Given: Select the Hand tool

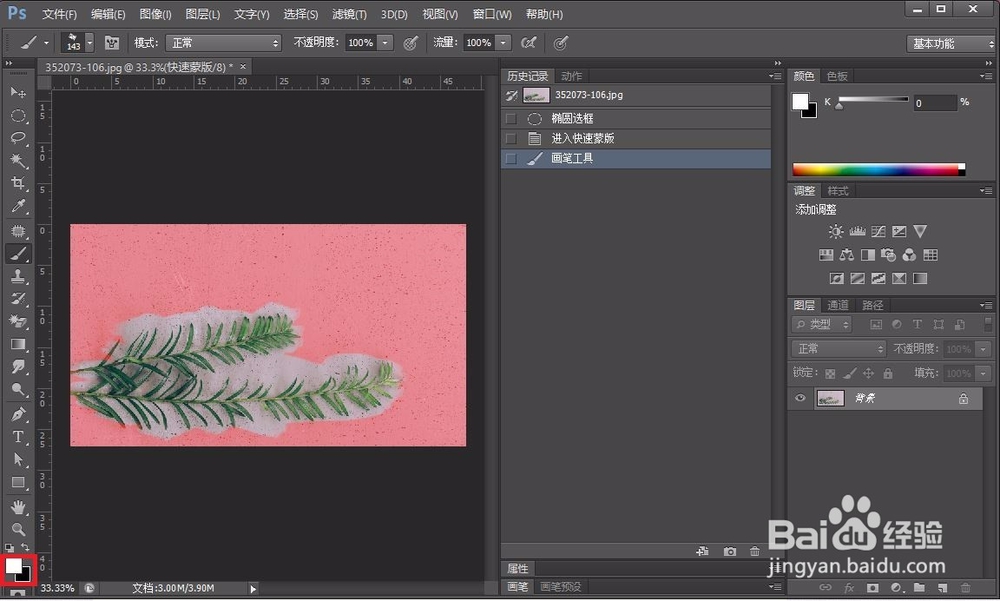Looking at the screenshot, I should pos(18,507).
